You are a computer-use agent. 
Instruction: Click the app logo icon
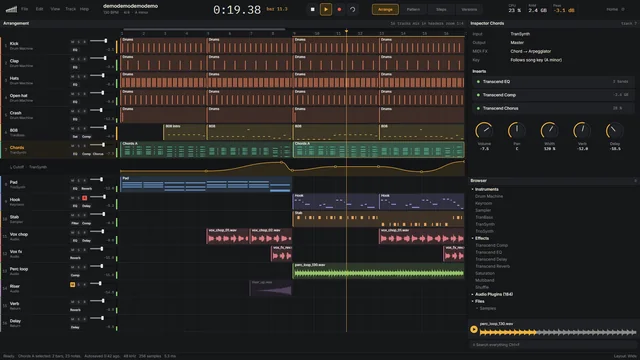pyautogui.click(x=11, y=9)
